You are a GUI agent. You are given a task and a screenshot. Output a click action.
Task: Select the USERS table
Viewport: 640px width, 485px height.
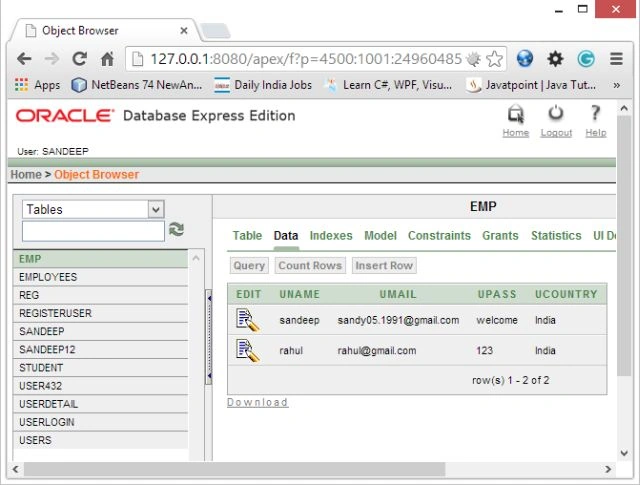click(x=100, y=440)
